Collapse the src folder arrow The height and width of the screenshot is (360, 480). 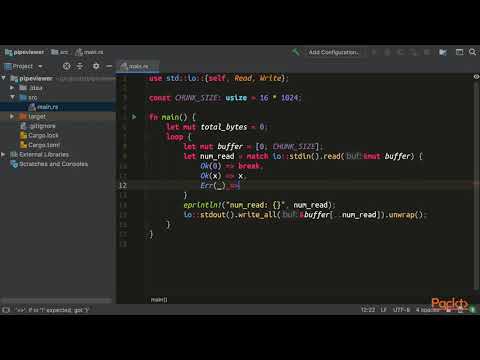(x=12, y=97)
